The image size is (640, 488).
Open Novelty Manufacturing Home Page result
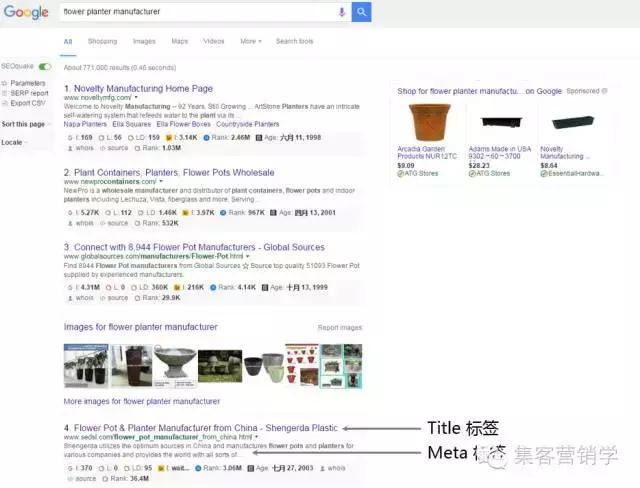[143, 89]
